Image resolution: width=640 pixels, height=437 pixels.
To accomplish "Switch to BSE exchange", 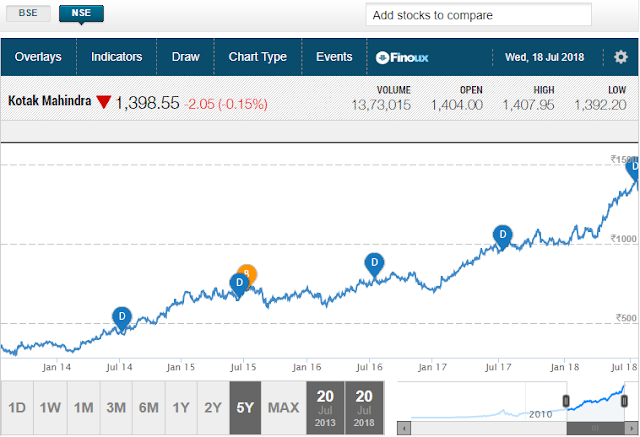I will coord(28,13).
